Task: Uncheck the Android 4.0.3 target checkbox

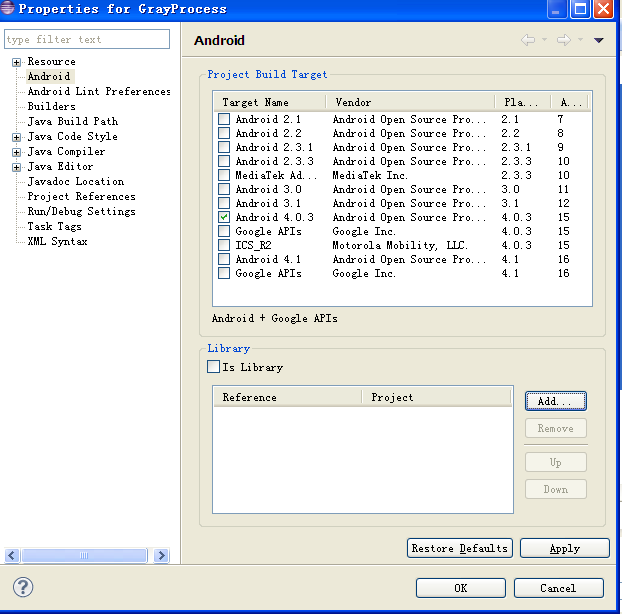Action: point(224,217)
